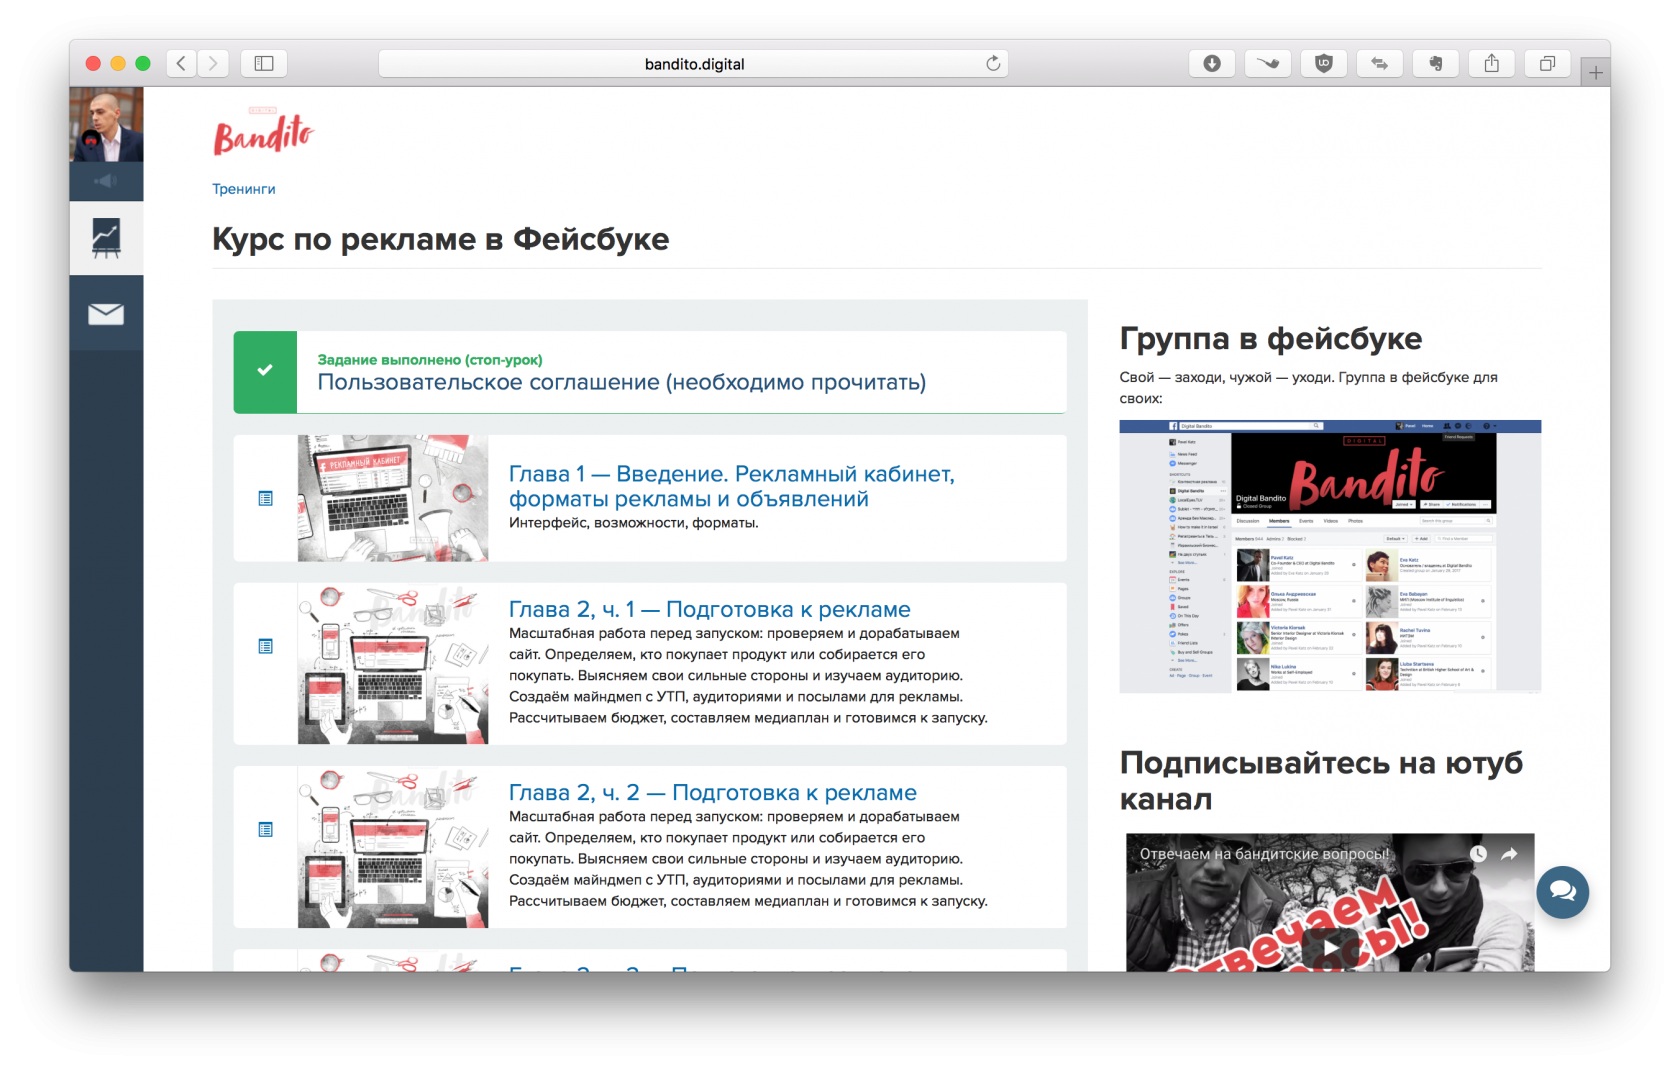Click the text Интерфейс, возможности, форматы.
Image resolution: width=1680 pixels, height=1071 pixels.
634,522
